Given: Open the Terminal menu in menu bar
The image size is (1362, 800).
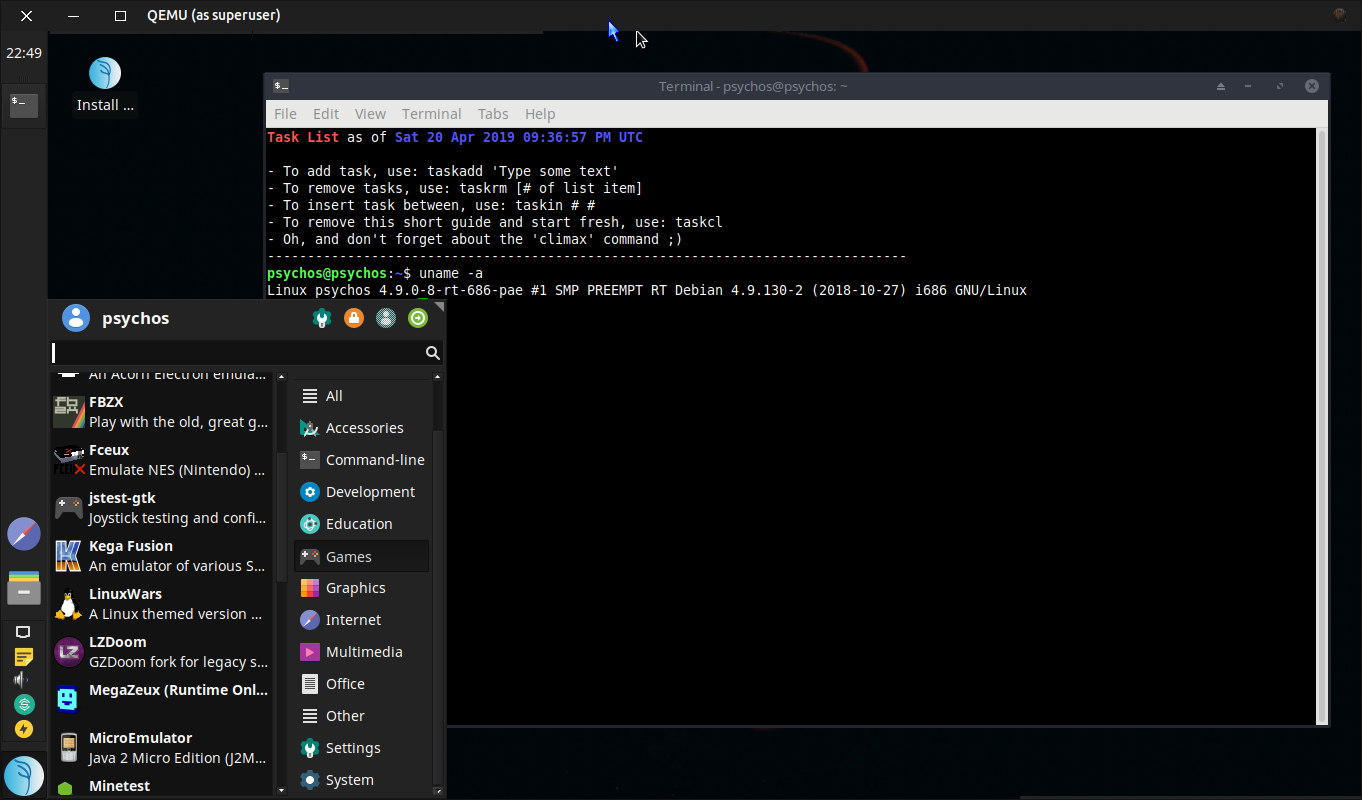Looking at the screenshot, I should [x=432, y=114].
